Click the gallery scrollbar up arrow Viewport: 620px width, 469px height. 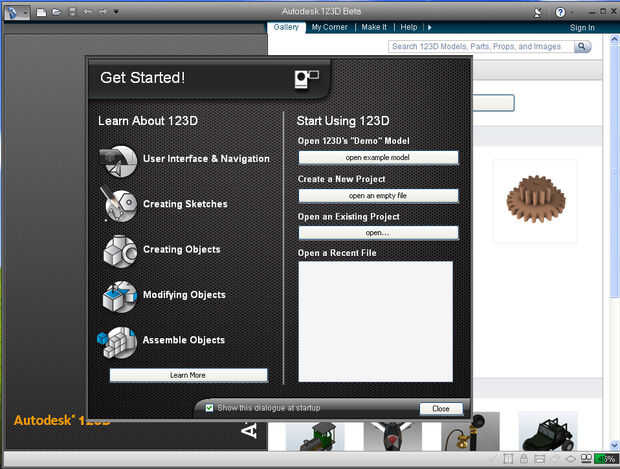coord(614,39)
